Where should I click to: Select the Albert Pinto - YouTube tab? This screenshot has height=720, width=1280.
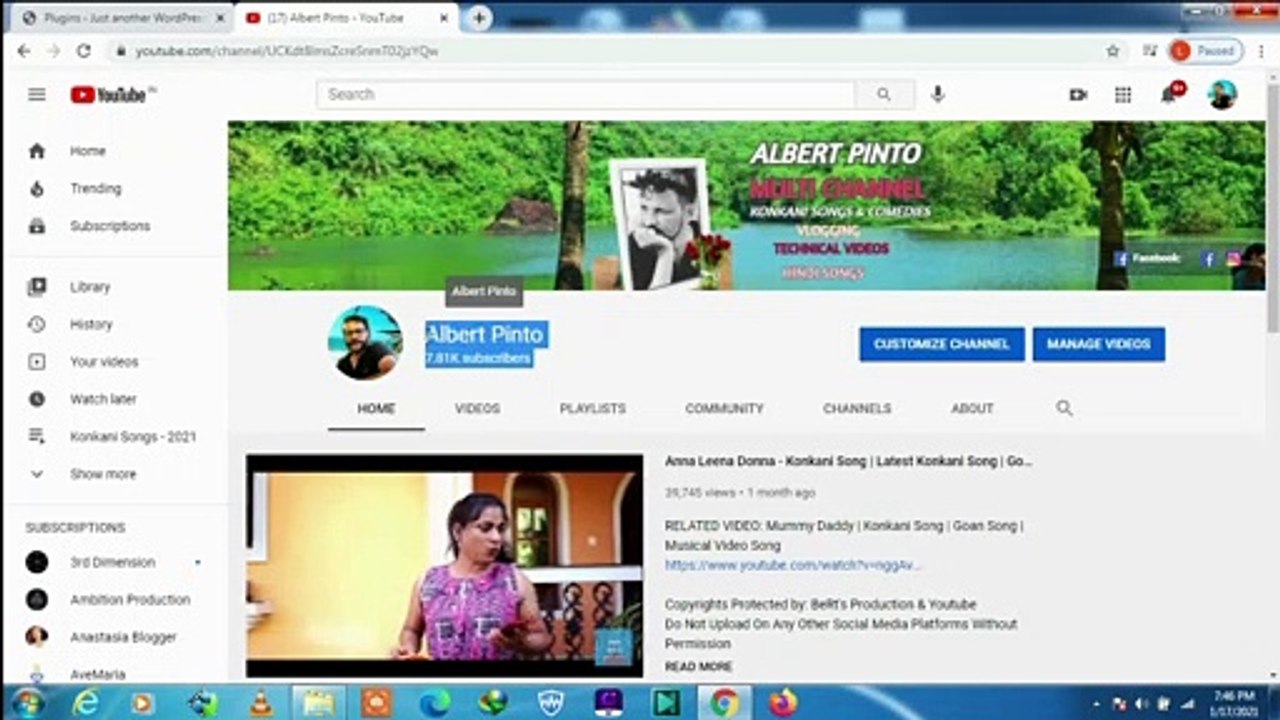pyautogui.click(x=347, y=18)
